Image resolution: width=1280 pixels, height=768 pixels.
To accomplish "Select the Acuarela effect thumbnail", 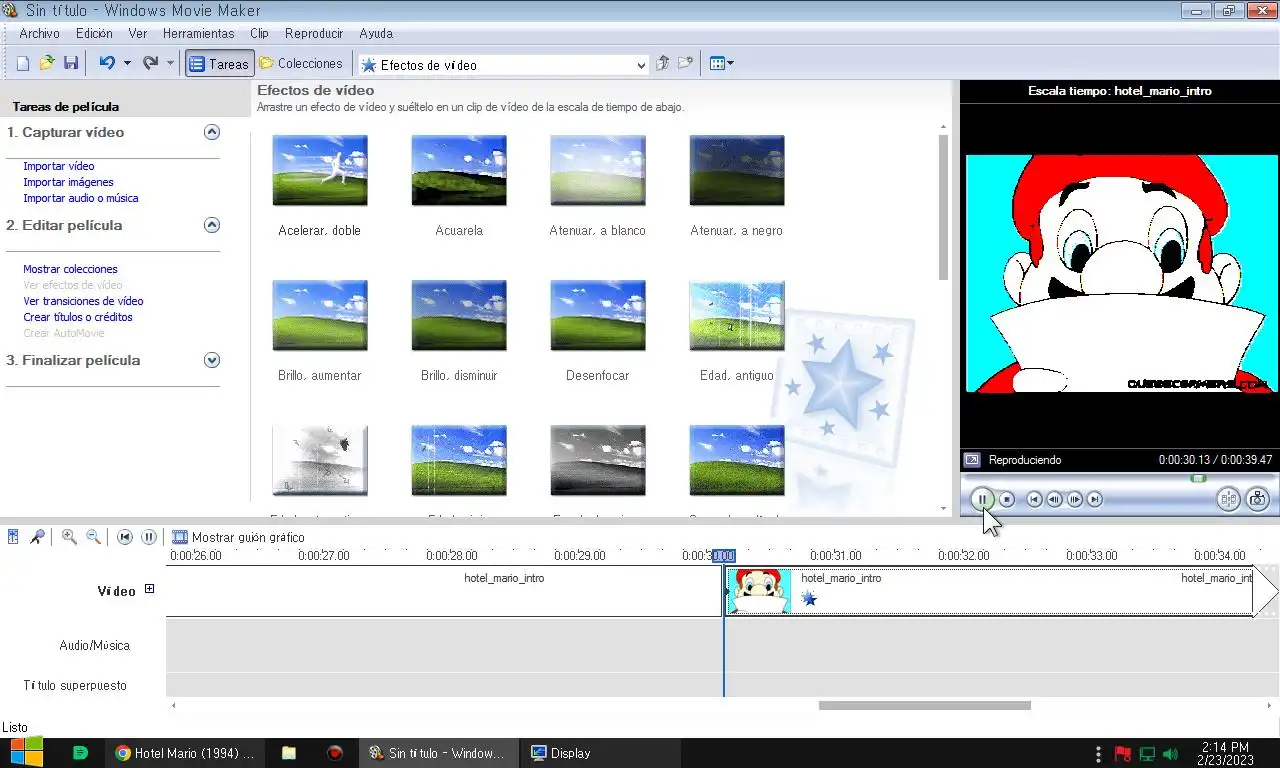I will [459, 171].
